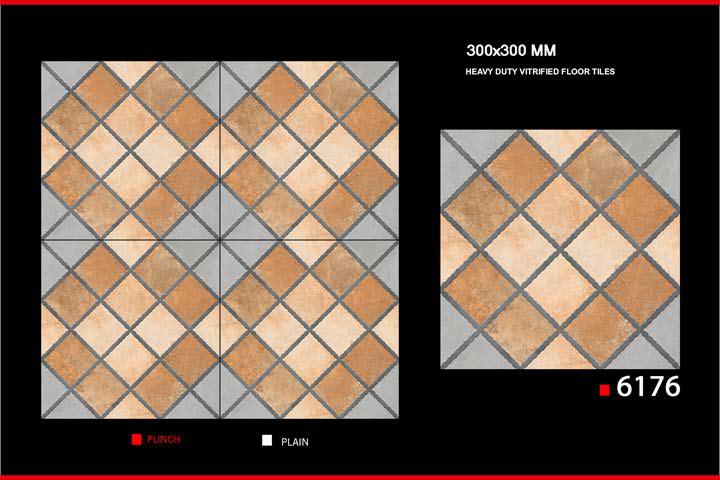720x480 pixels.
Task: Click the 300x300 MM size heading
Action: pyautogui.click(x=511, y=50)
